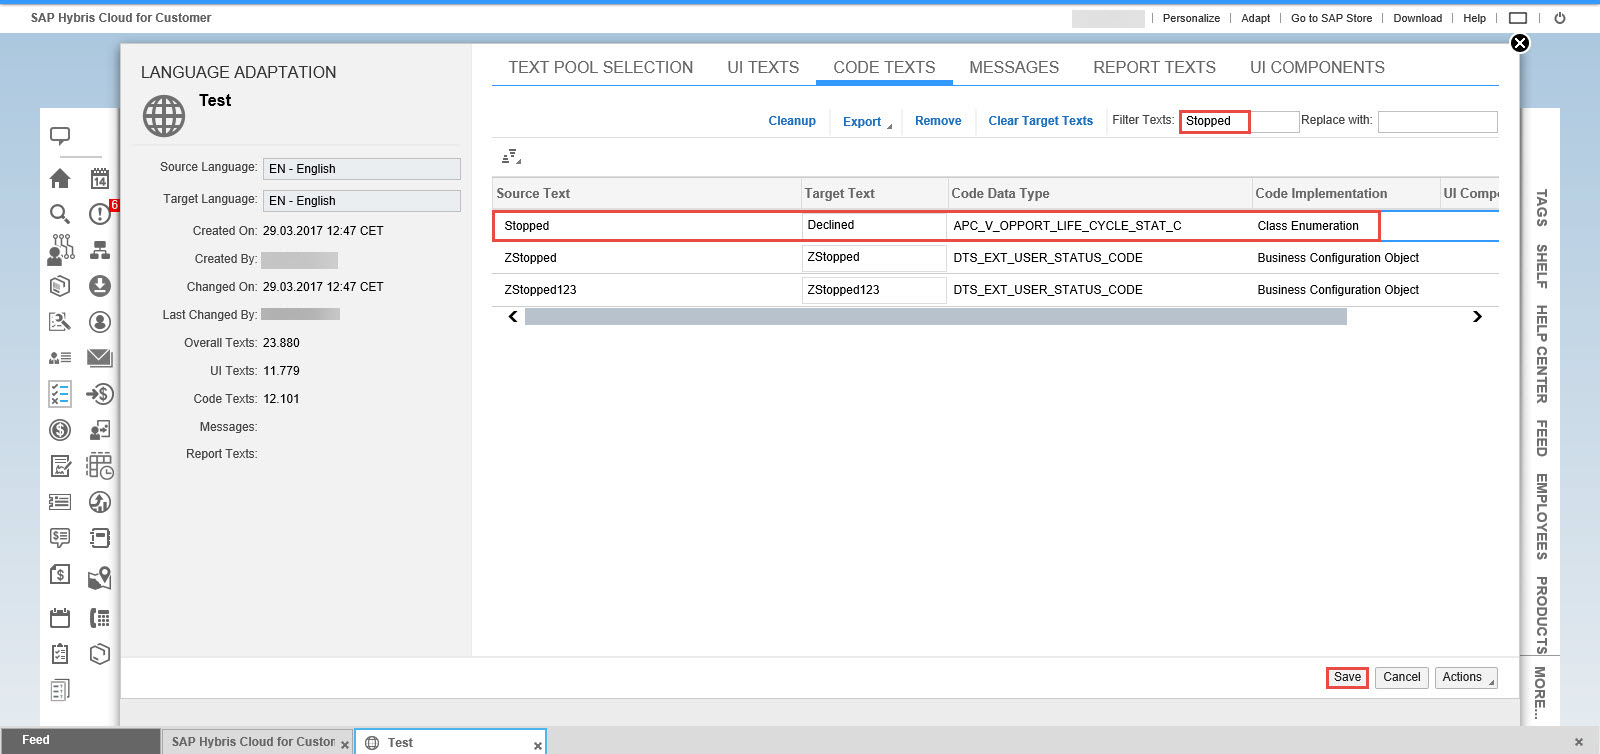Screen dimensions: 1600x754
Task: Click Adapt in the top header
Action: (1256, 18)
